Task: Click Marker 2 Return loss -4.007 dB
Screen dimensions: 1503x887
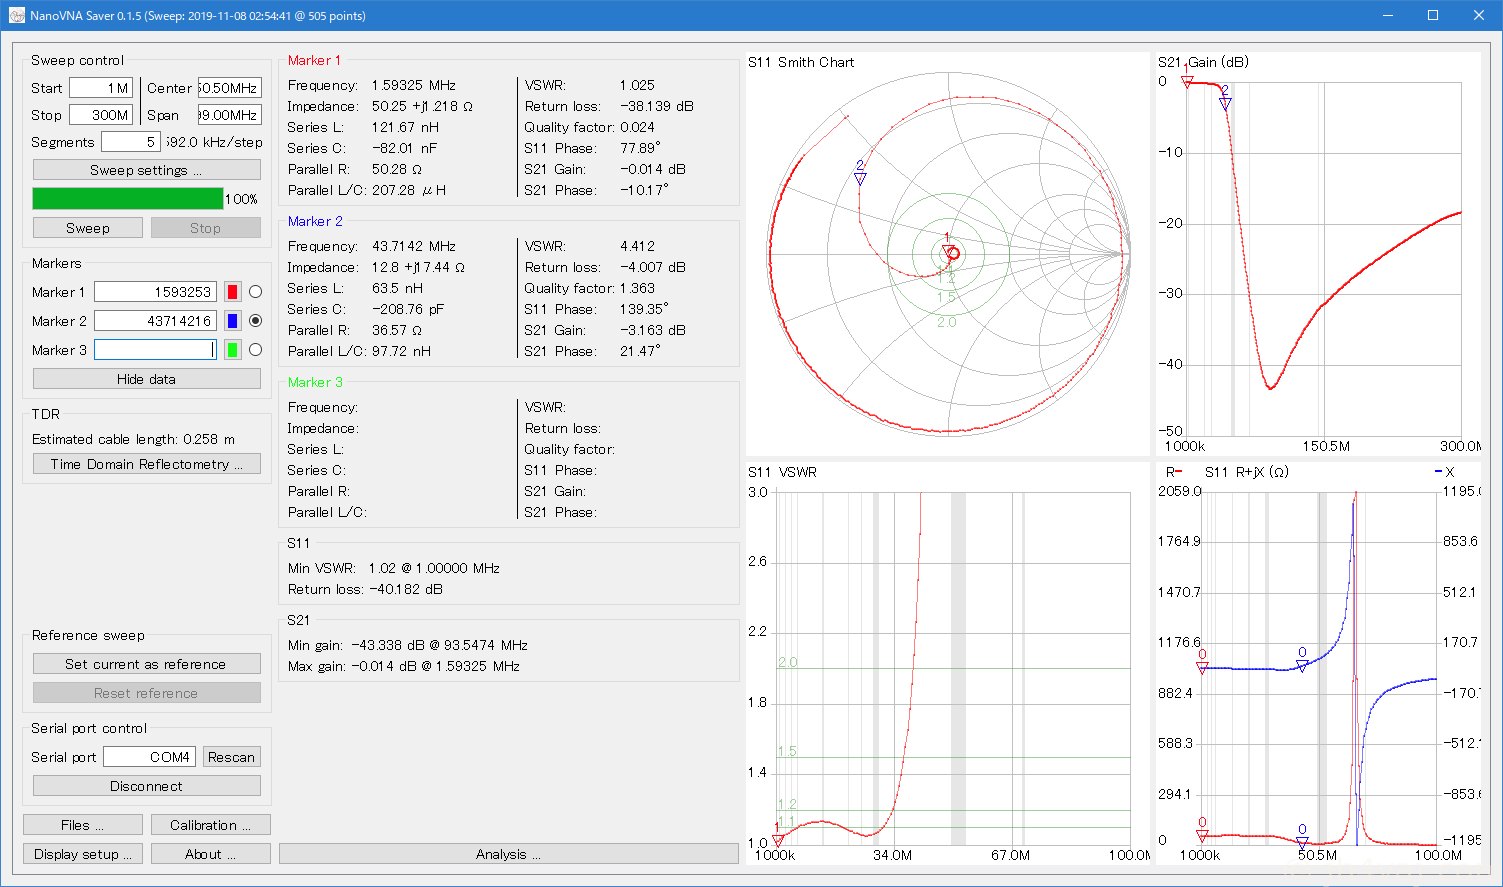Action: click(x=652, y=267)
